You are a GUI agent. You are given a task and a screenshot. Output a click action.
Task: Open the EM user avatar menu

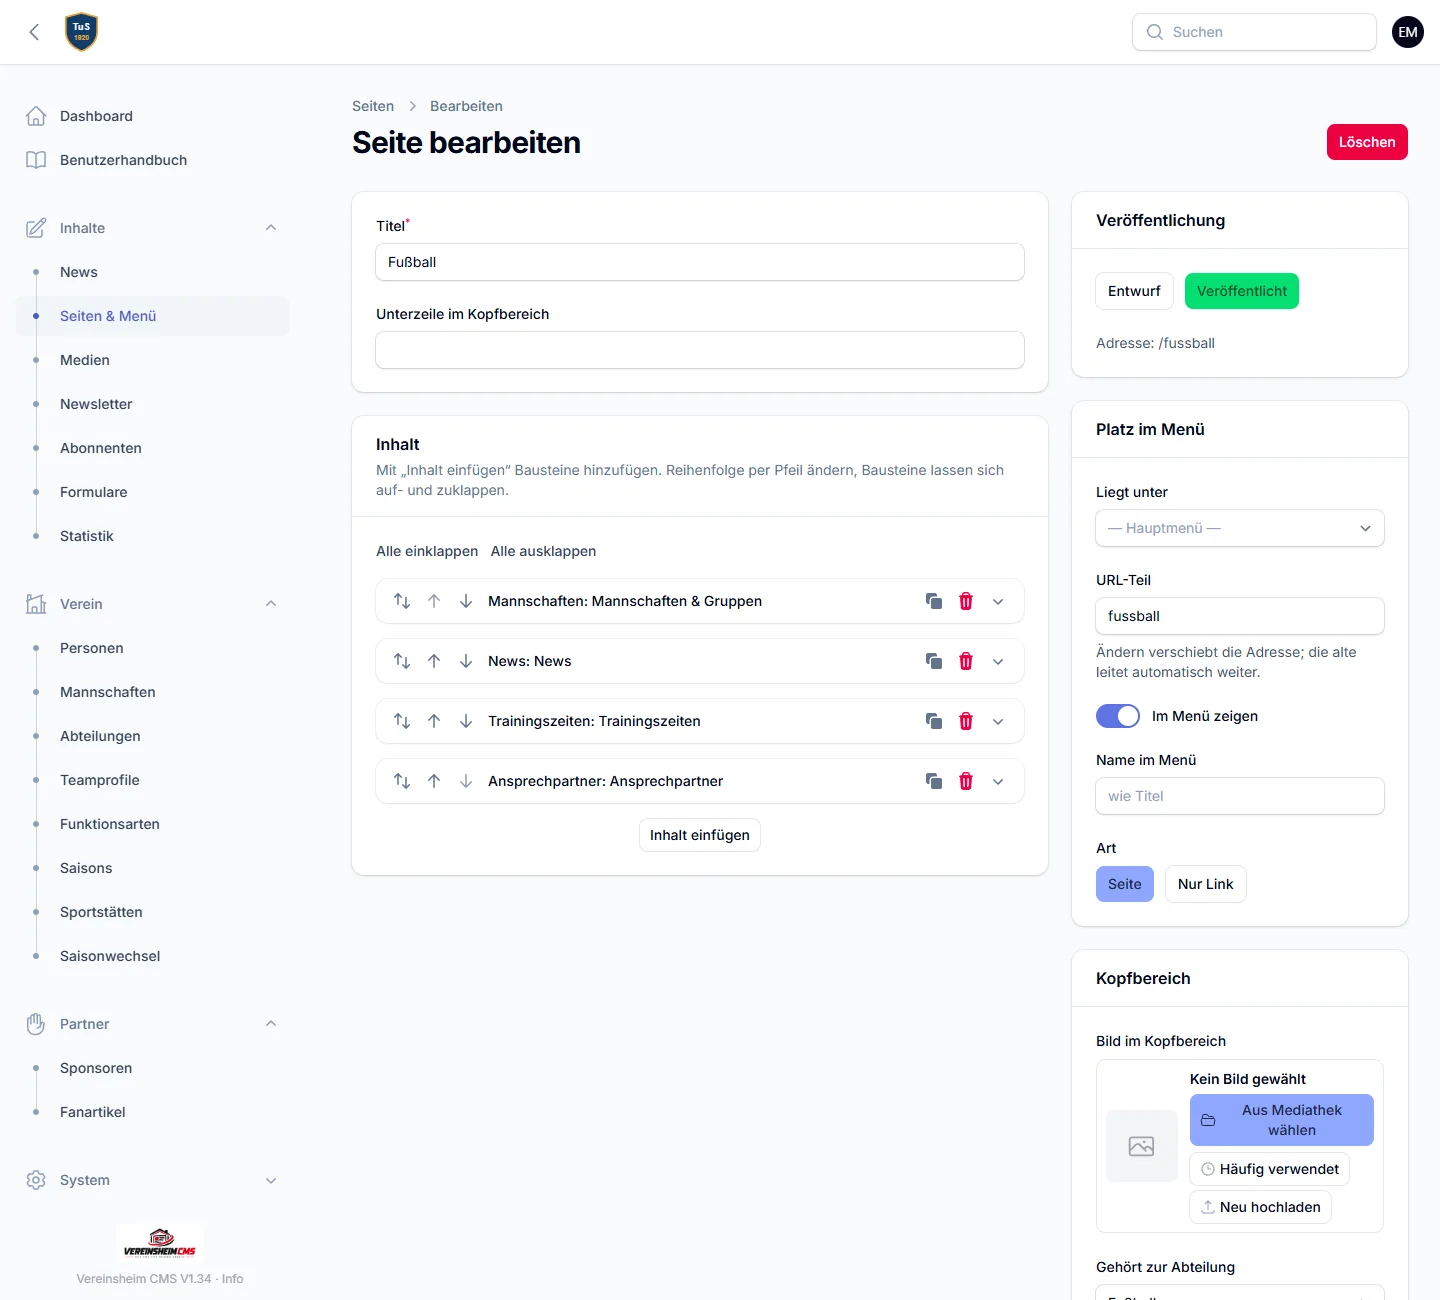pyautogui.click(x=1408, y=32)
